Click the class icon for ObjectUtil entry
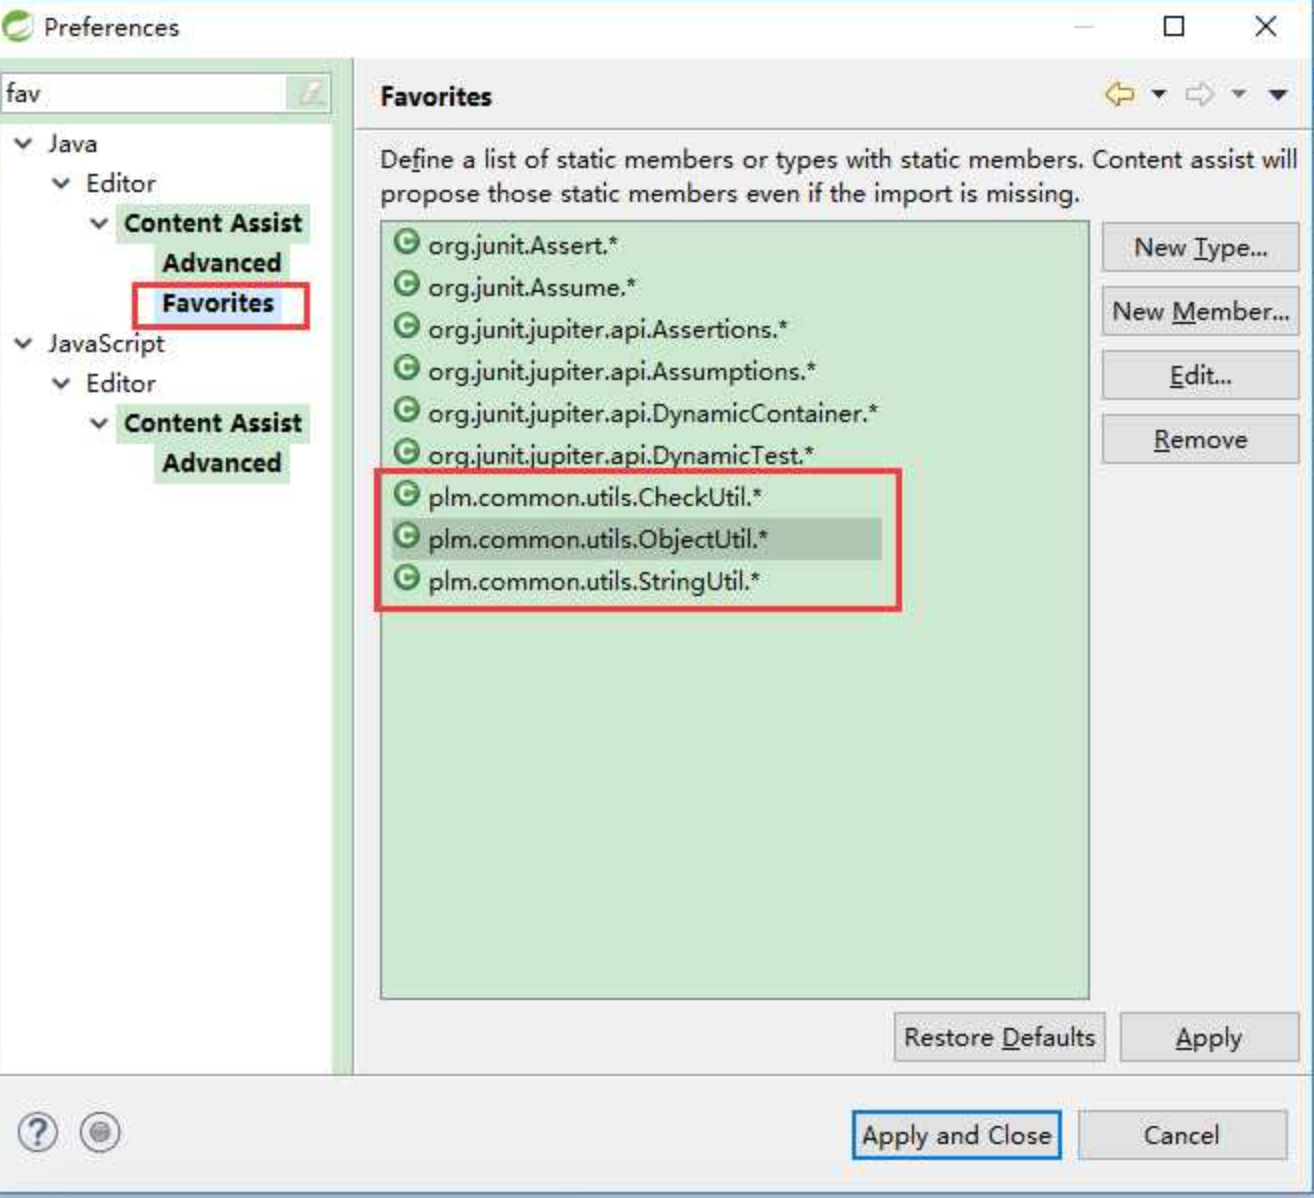The width and height of the screenshot is (1314, 1198). point(406,536)
